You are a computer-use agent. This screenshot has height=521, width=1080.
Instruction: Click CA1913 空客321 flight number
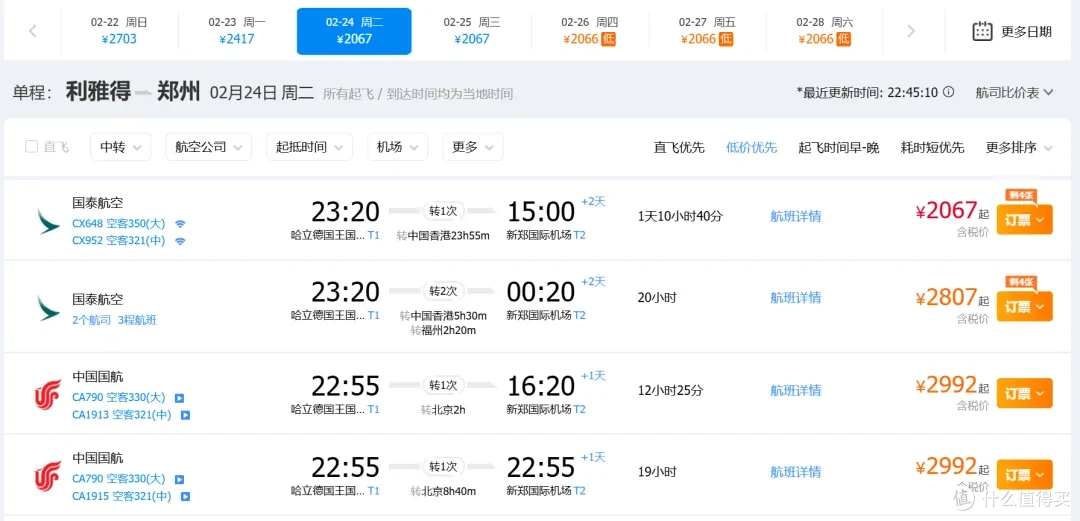point(122,416)
